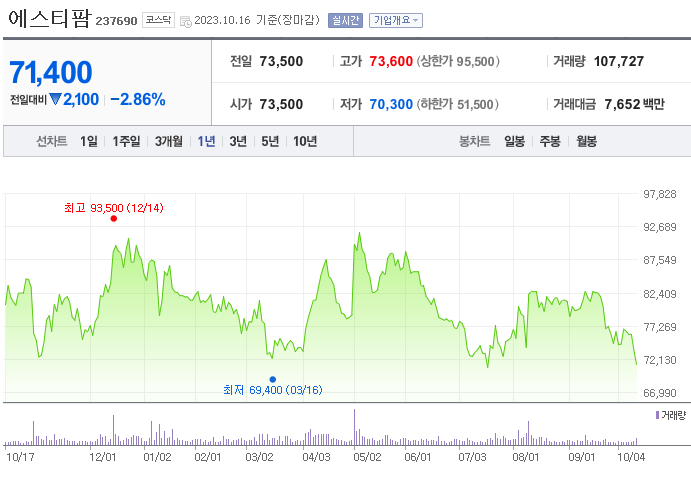This screenshot has height=479, width=691.
Task: Click the current price 71,400
Action: click(51, 72)
